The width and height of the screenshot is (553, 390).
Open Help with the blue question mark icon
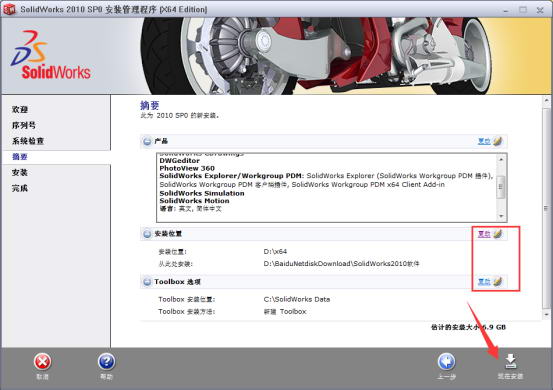tap(107, 362)
